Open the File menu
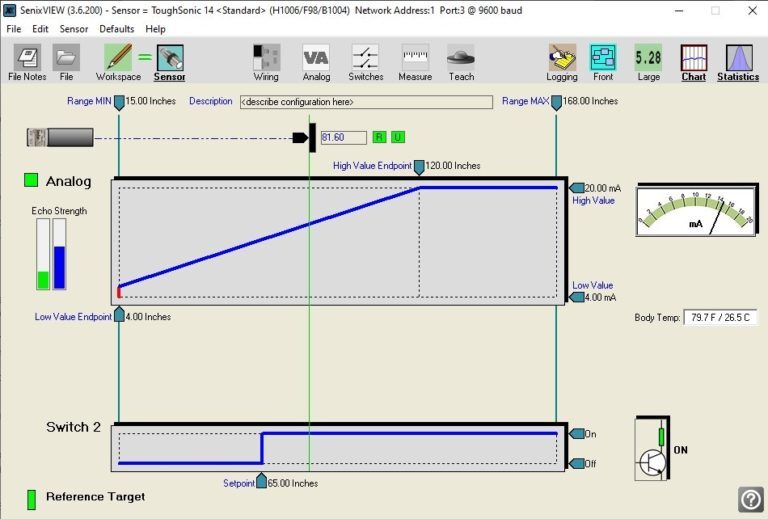 (14, 29)
